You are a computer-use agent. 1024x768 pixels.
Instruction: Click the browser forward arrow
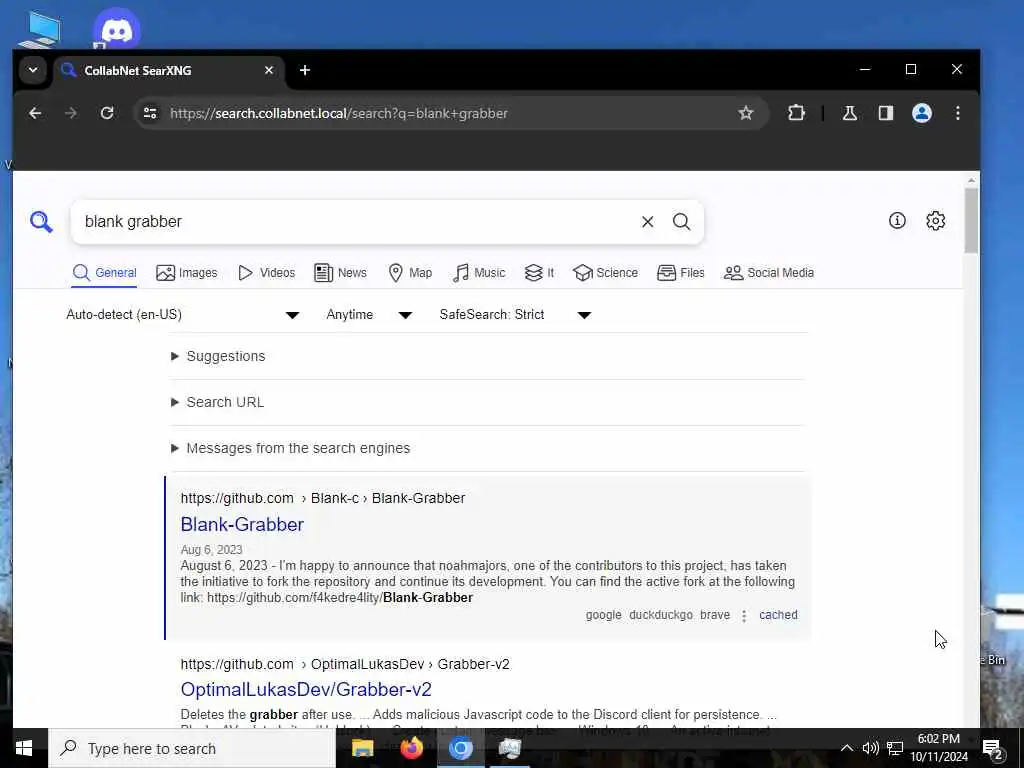[71, 113]
